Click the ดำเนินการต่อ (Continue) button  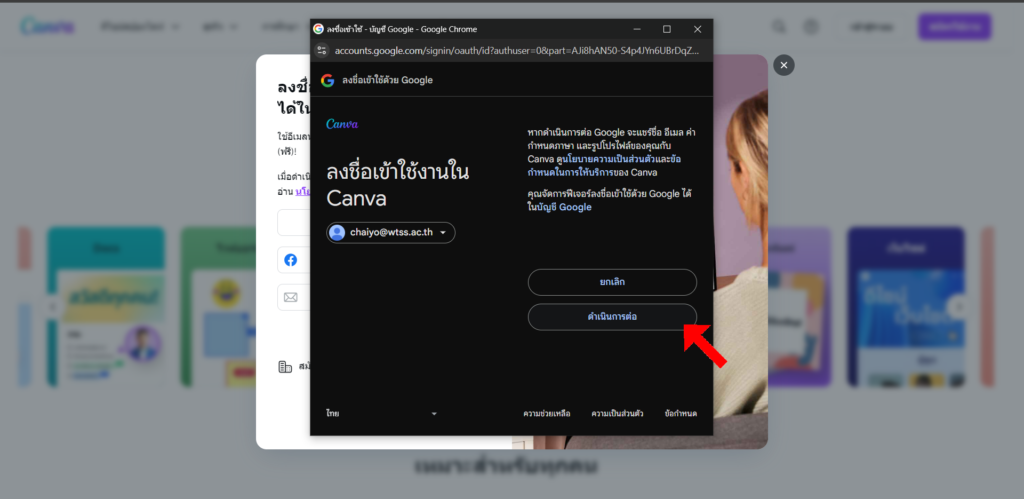[612, 317]
